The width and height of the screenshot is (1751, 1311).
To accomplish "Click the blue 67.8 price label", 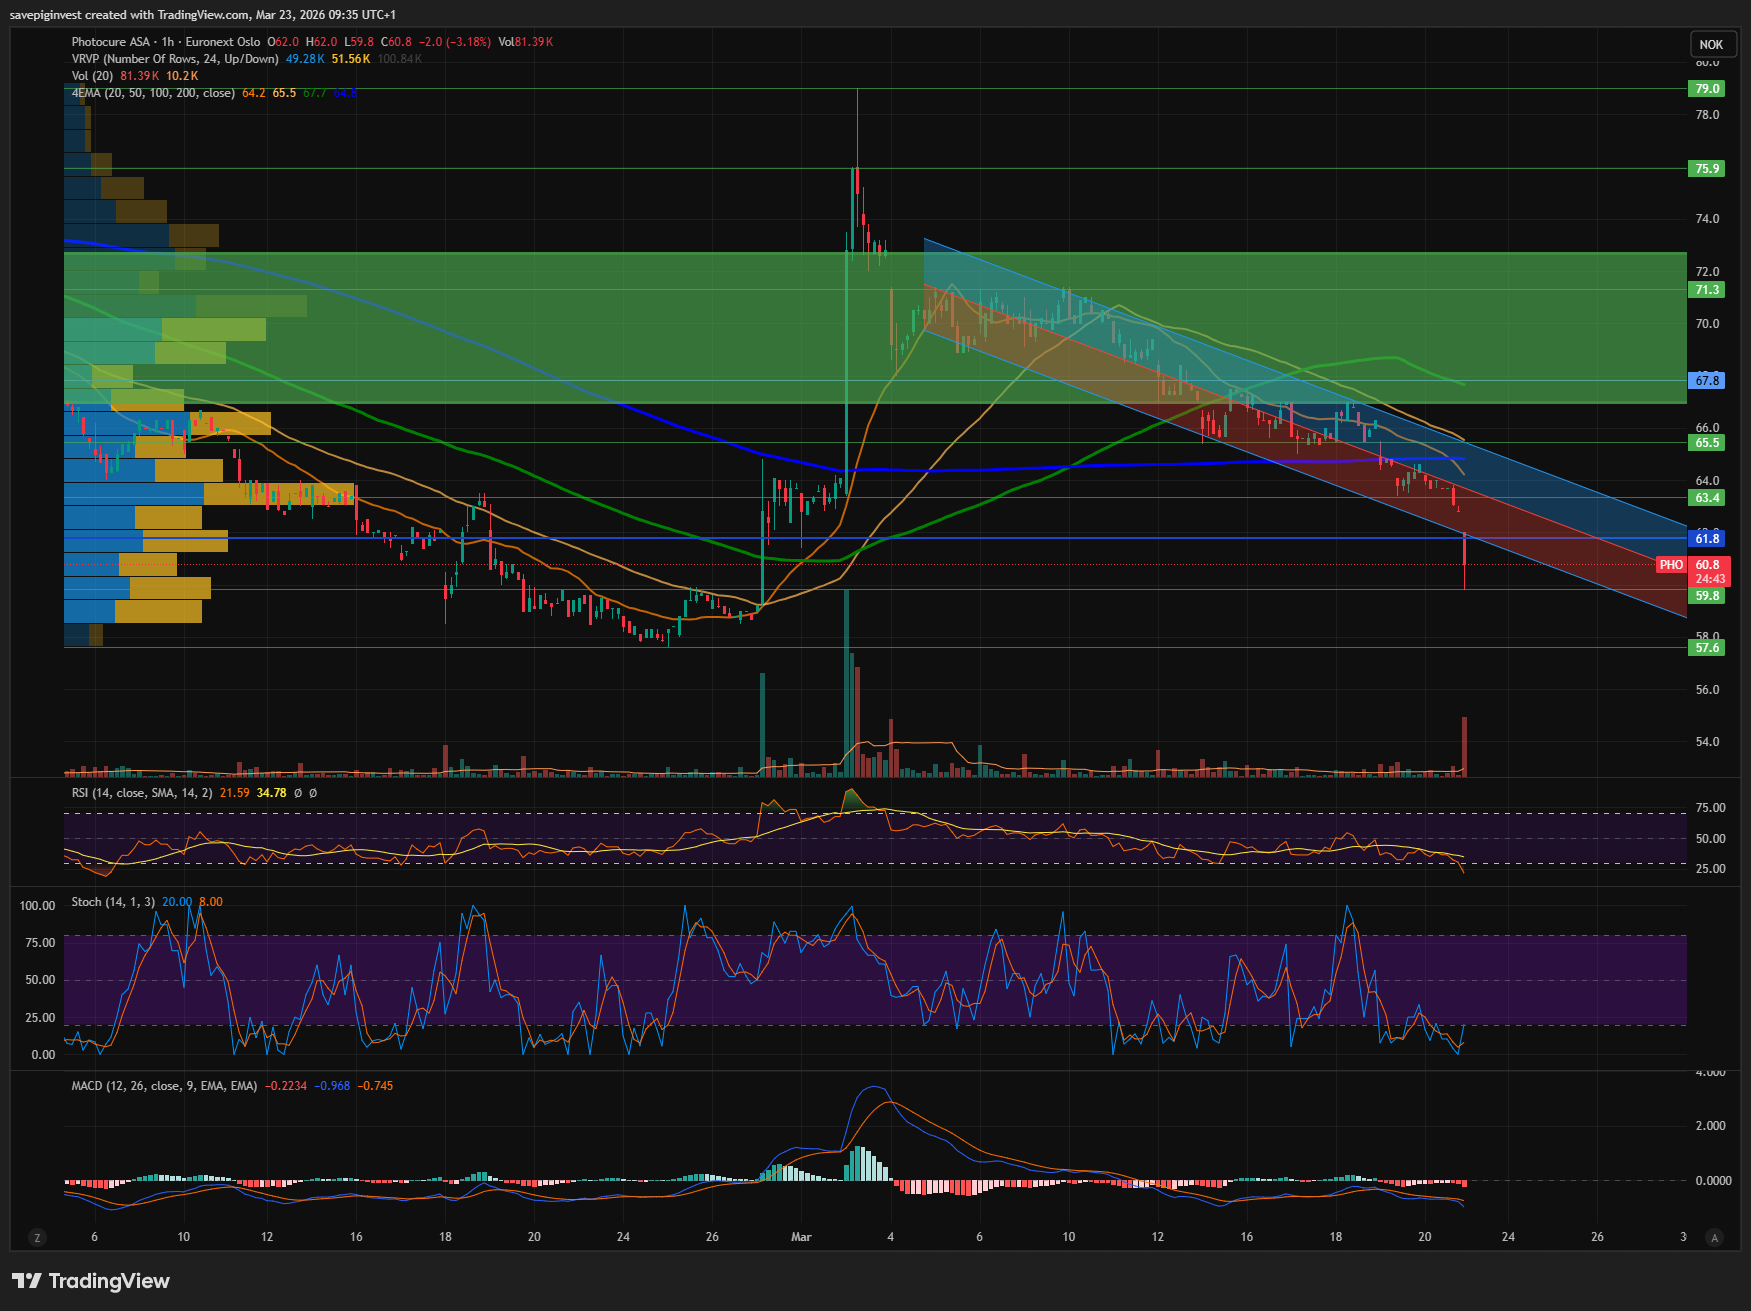I will tap(1707, 381).
